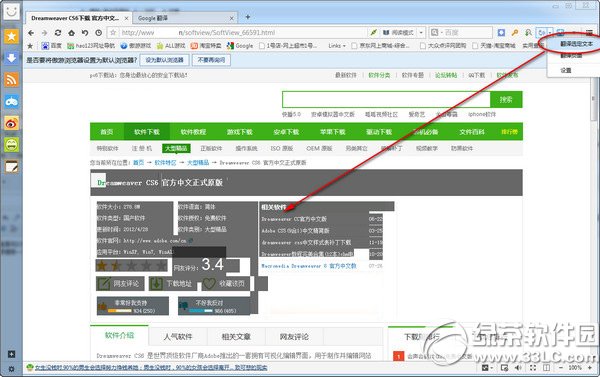Open the 苹果下载 navigation menu item

coord(333,132)
